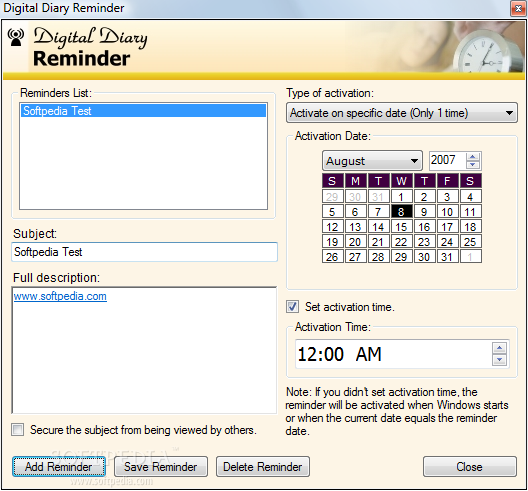Select highlighted day 8 on the calendar
Viewport: 528px width, 491px height.
(401, 211)
